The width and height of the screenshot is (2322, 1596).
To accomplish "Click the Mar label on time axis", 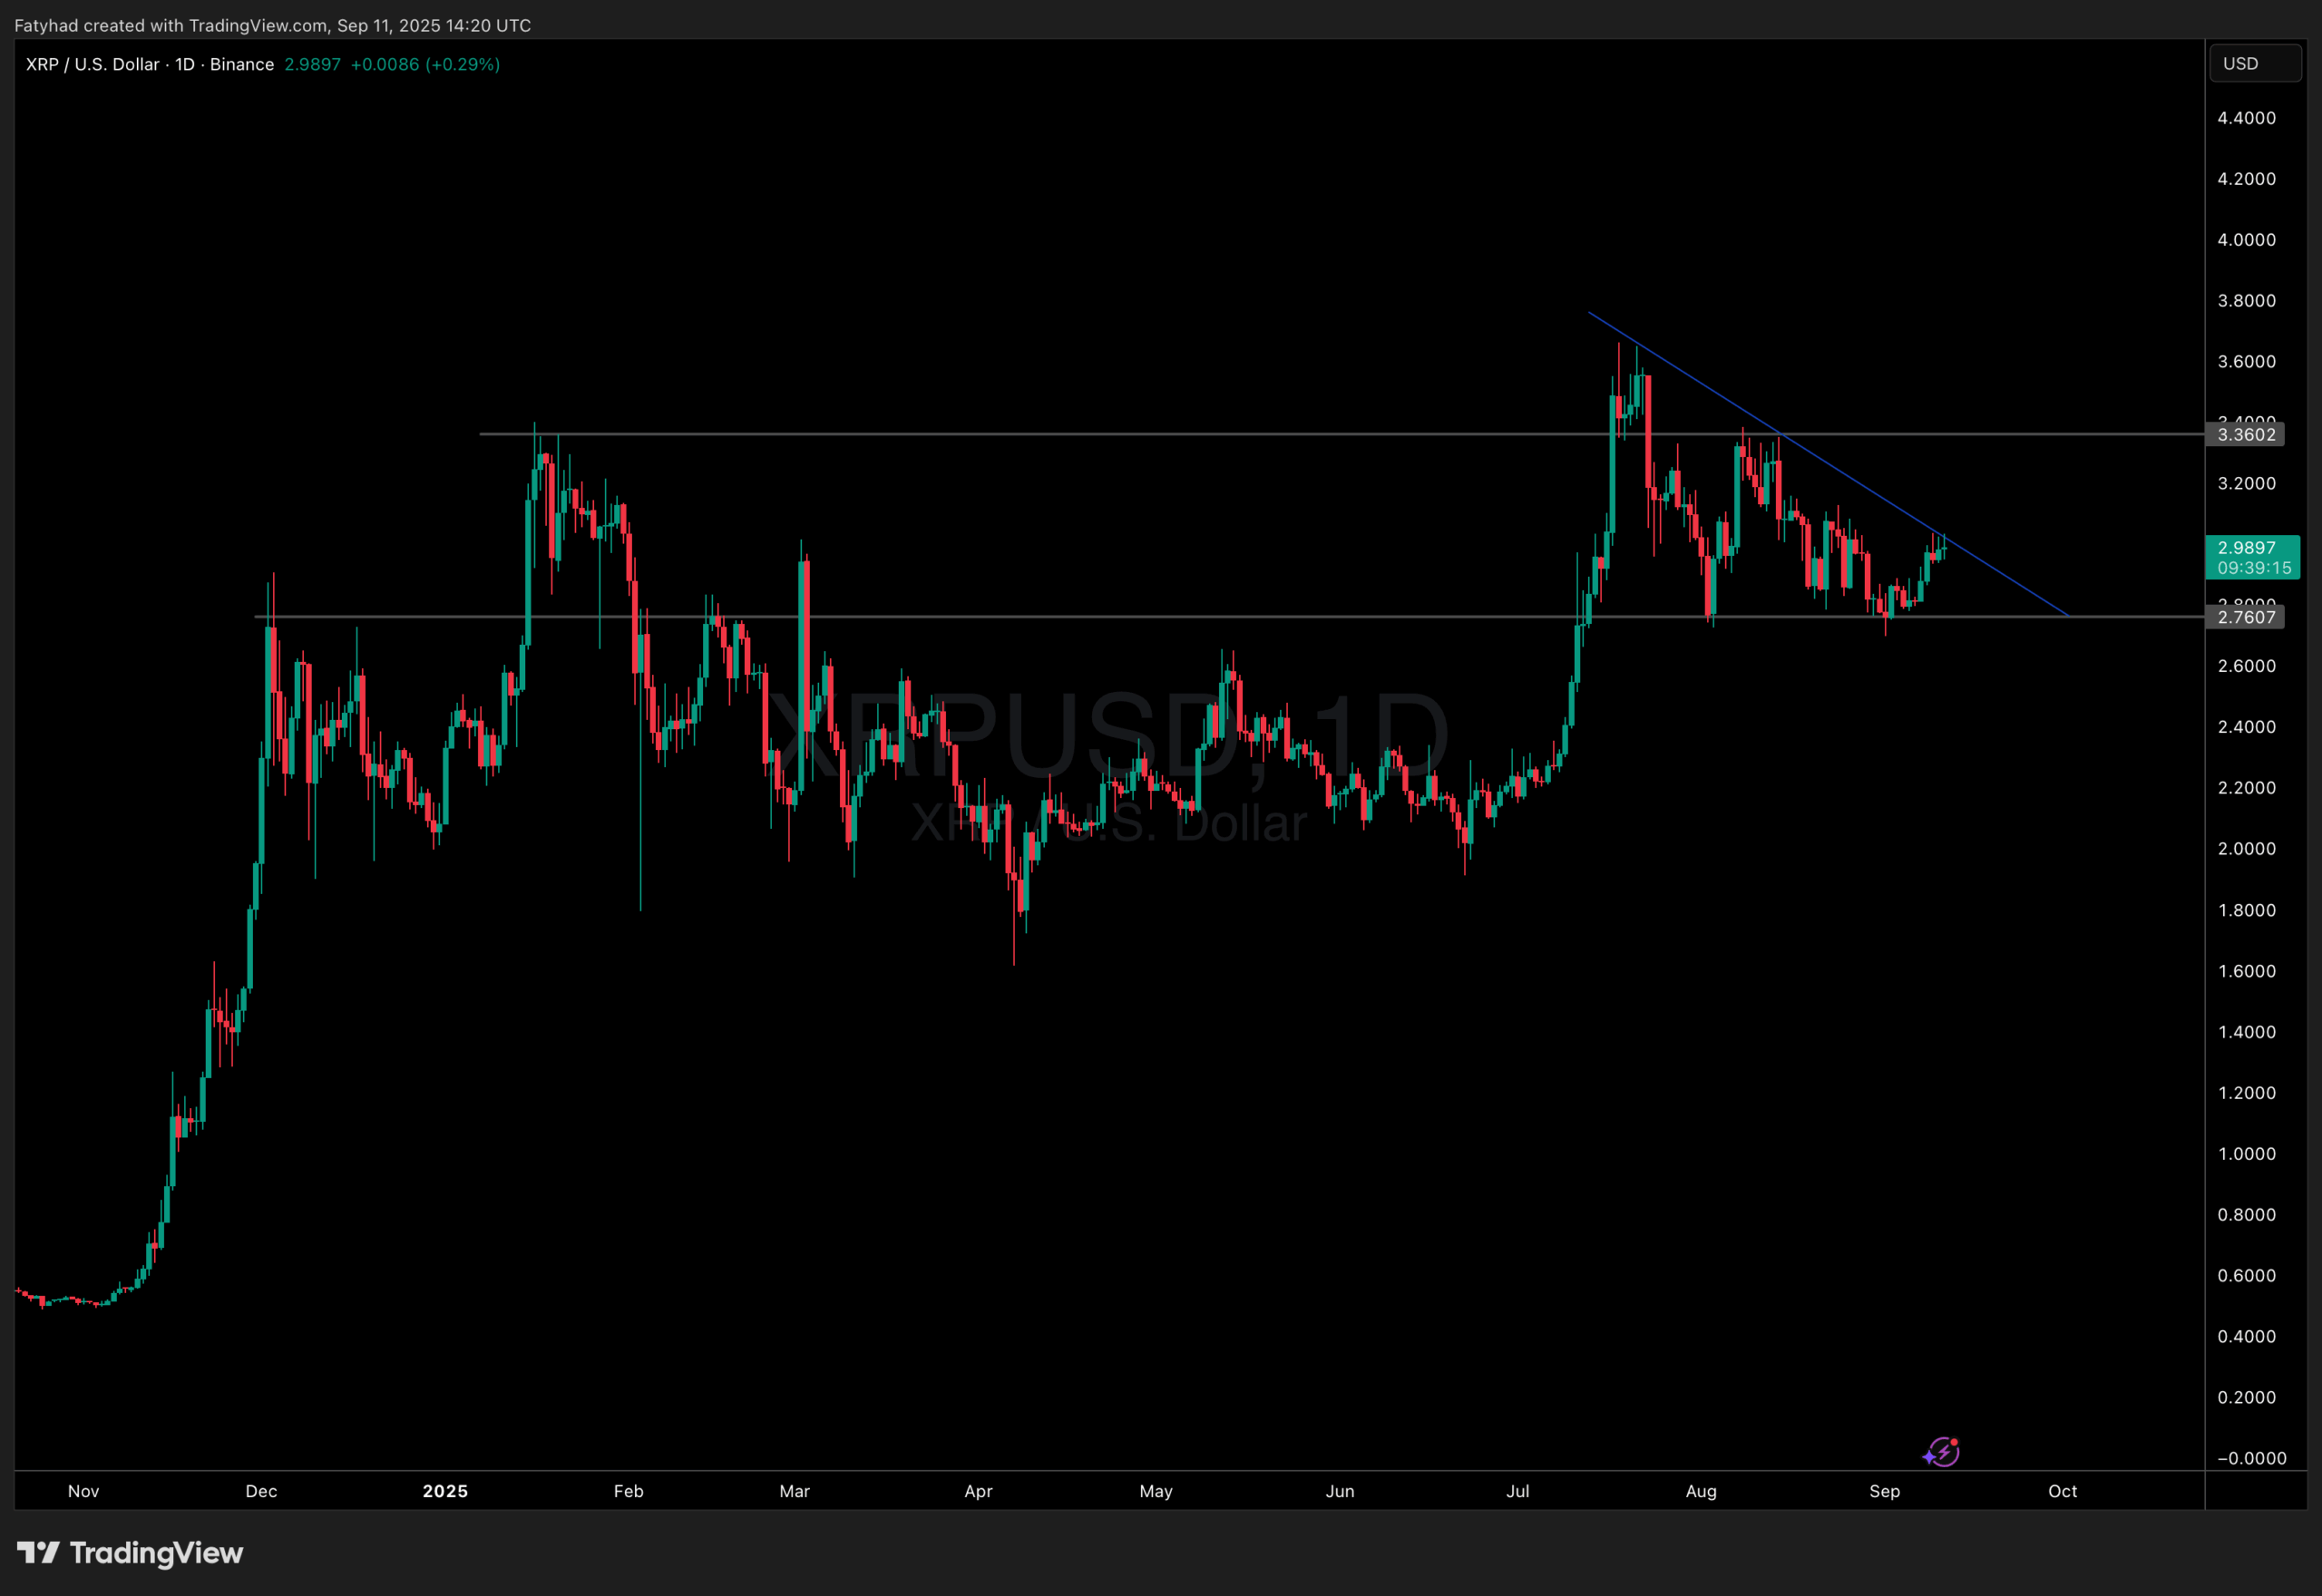I will (x=794, y=1491).
